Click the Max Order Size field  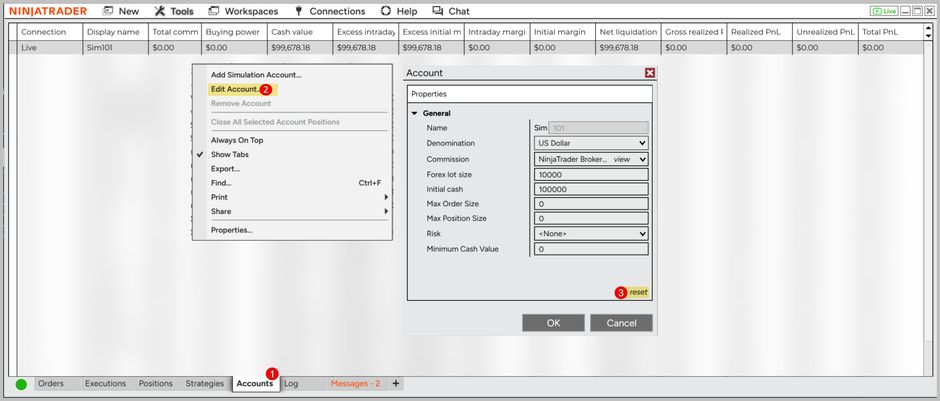(x=591, y=204)
